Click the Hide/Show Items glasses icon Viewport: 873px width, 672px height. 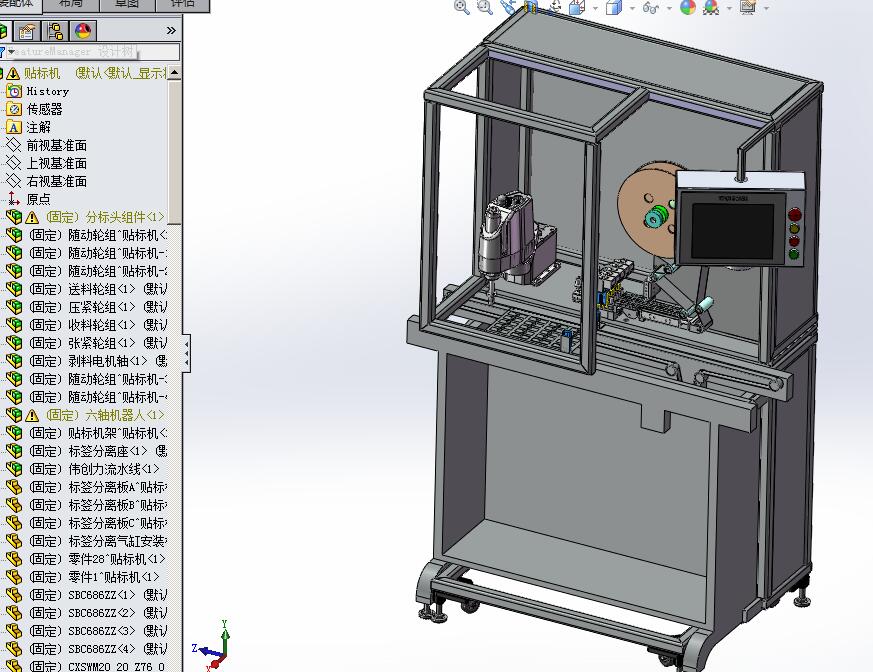[x=650, y=7]
